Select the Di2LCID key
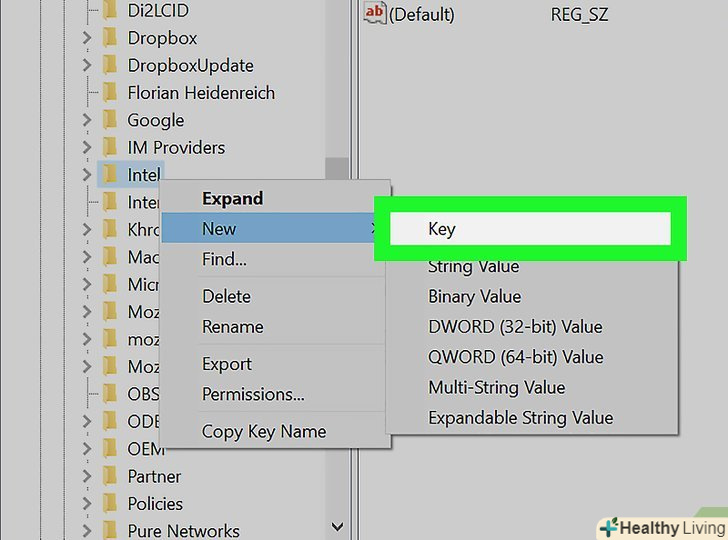 click(158, 10)
